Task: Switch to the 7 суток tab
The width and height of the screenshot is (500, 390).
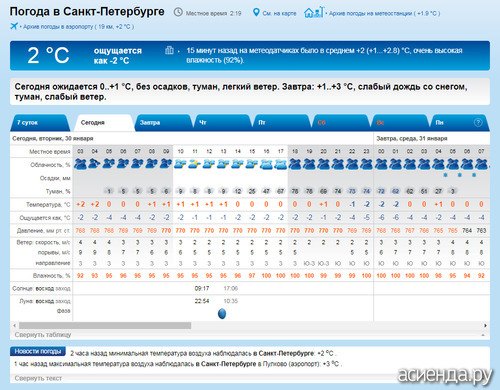Action: click(39, 123)
